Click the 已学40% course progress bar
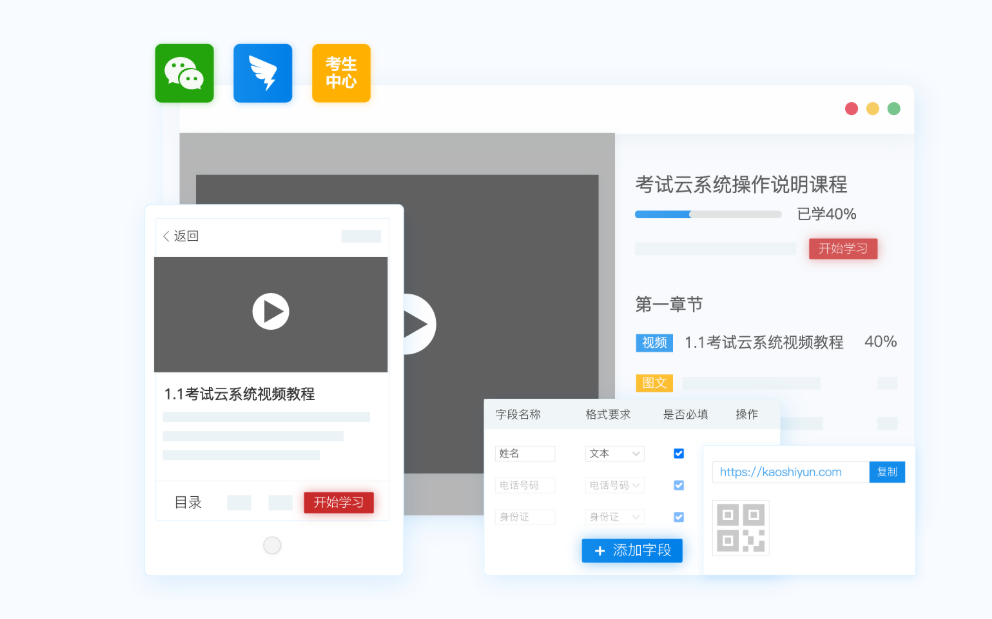Image resolution: width=992 pixels, height=619 pixels. pos(708,214)
